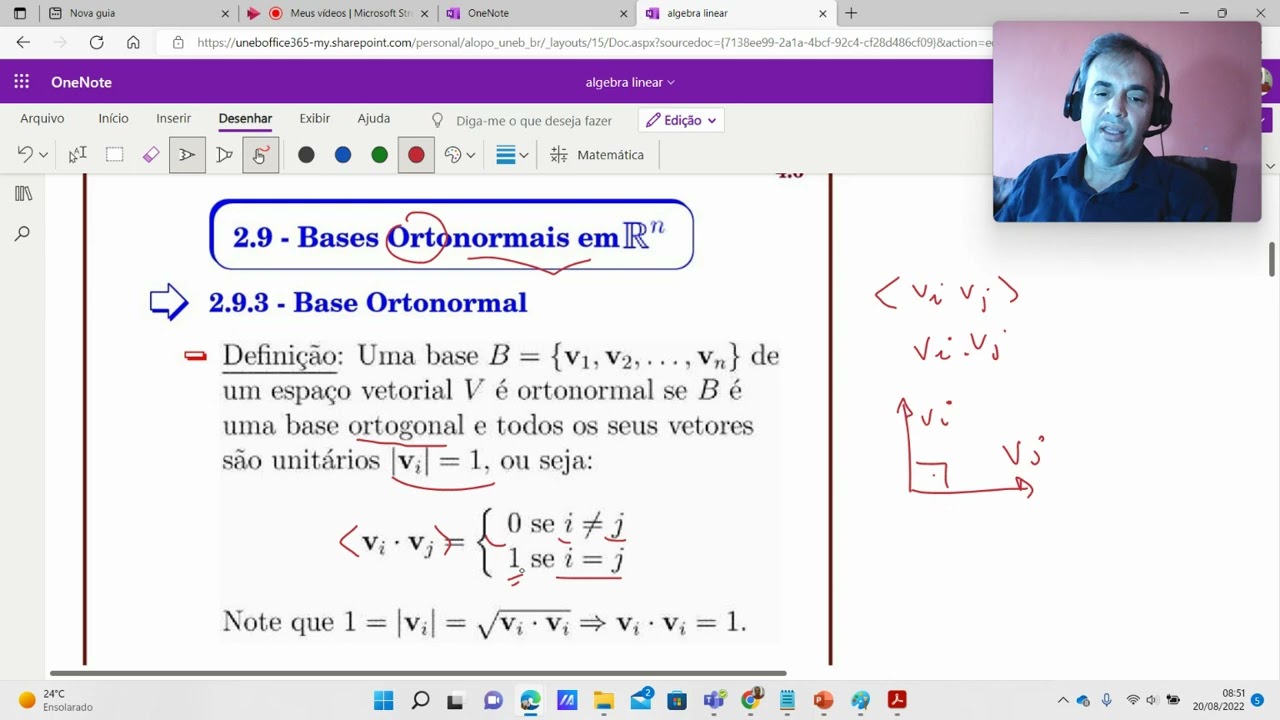Select the black pen color
Viewport: 1280px width, 720px height.
pyautogui.click(x=306, y=155)
